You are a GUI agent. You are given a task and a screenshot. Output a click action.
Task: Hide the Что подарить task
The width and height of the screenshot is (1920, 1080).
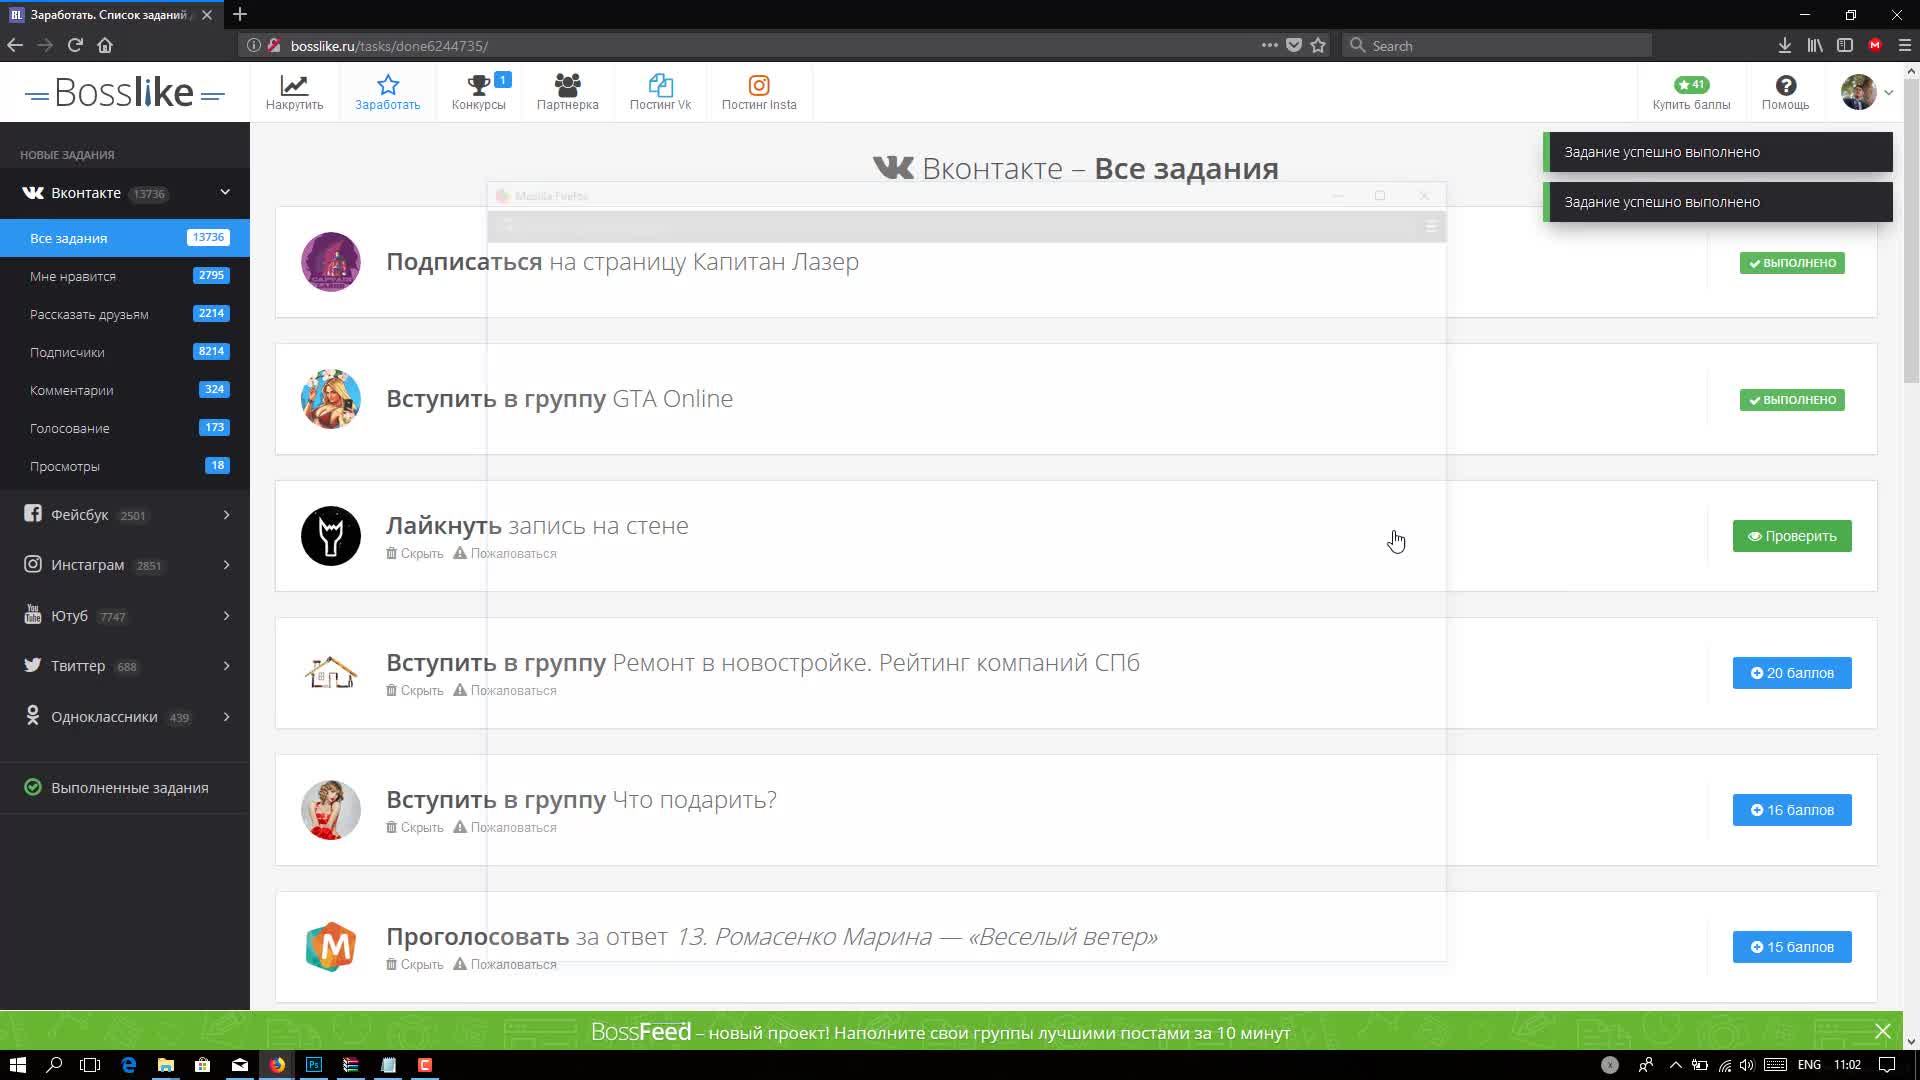415,828
